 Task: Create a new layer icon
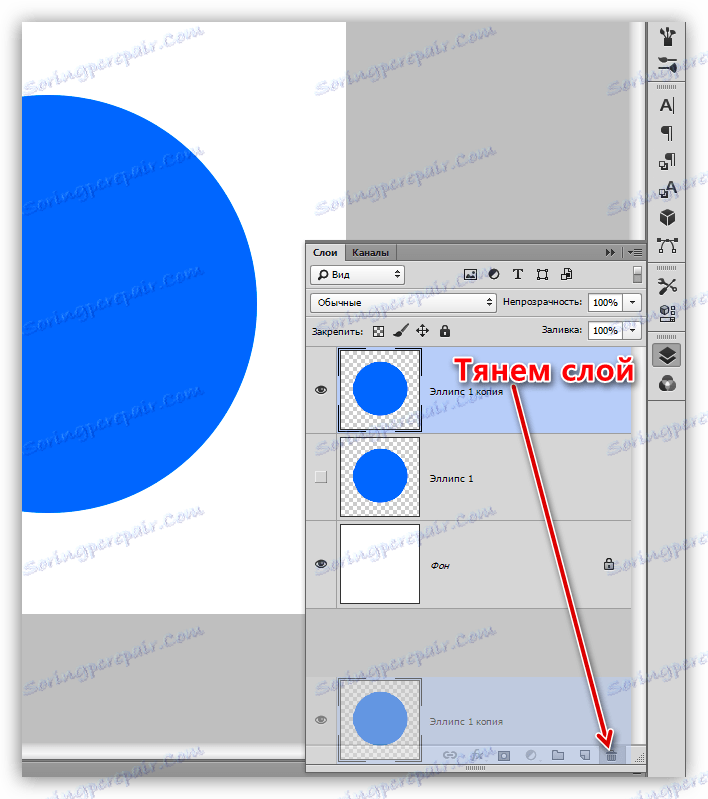[x=585, y=755]
